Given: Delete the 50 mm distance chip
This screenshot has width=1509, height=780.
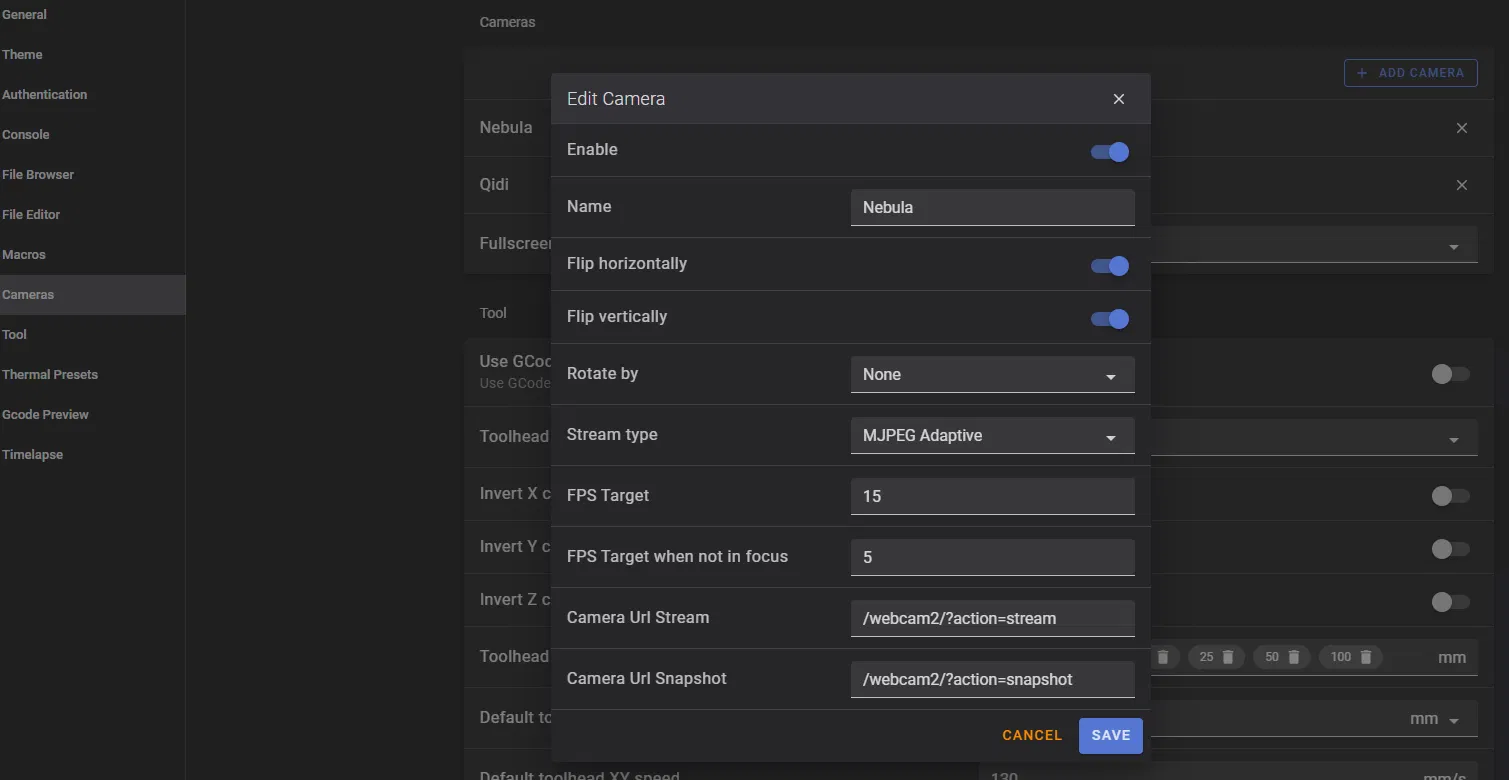Looking at the screenshot, I should [x=1293, y=657].
